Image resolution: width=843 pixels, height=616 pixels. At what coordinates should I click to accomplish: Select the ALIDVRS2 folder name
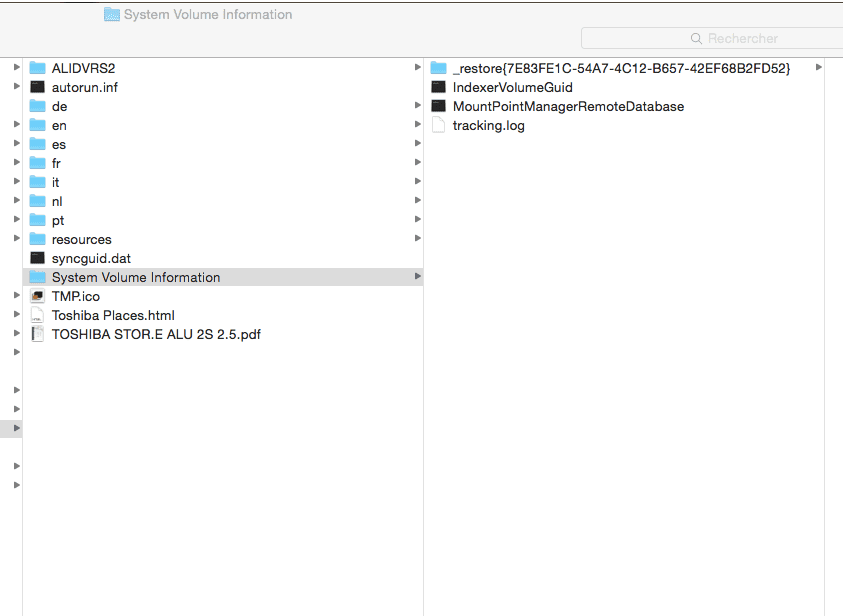[83, 68]
